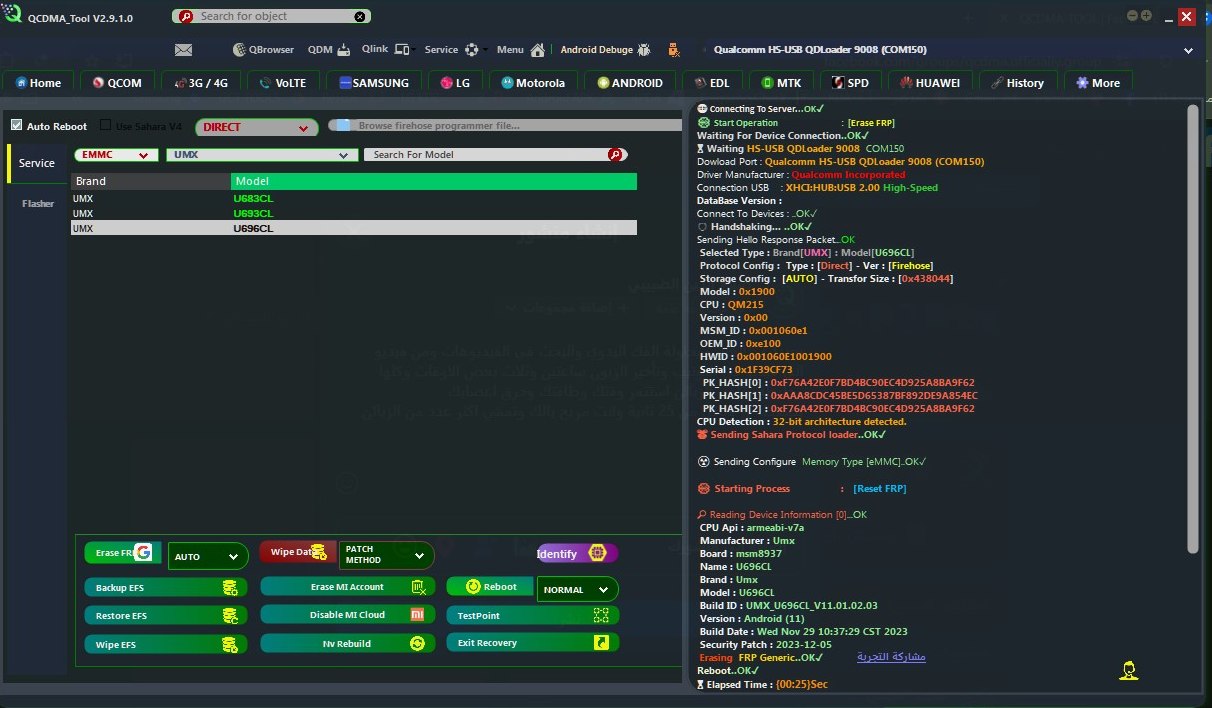Click the red search icon in object search
The height and width of the screenshot is (708, 1212).
(x=185, y=16)
